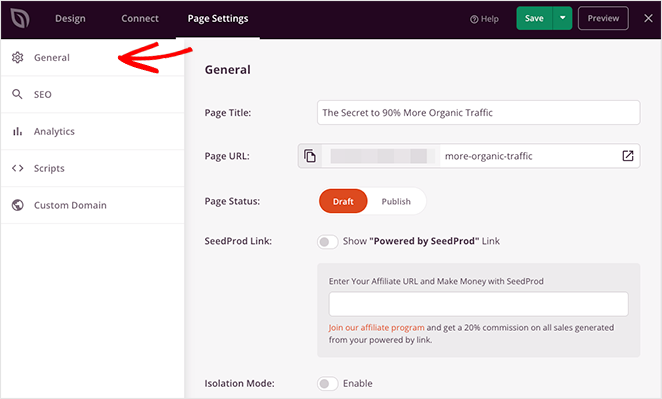The image size is (662, 399).
Task: Copy the page URL with the copy icon
Action: 310,156
